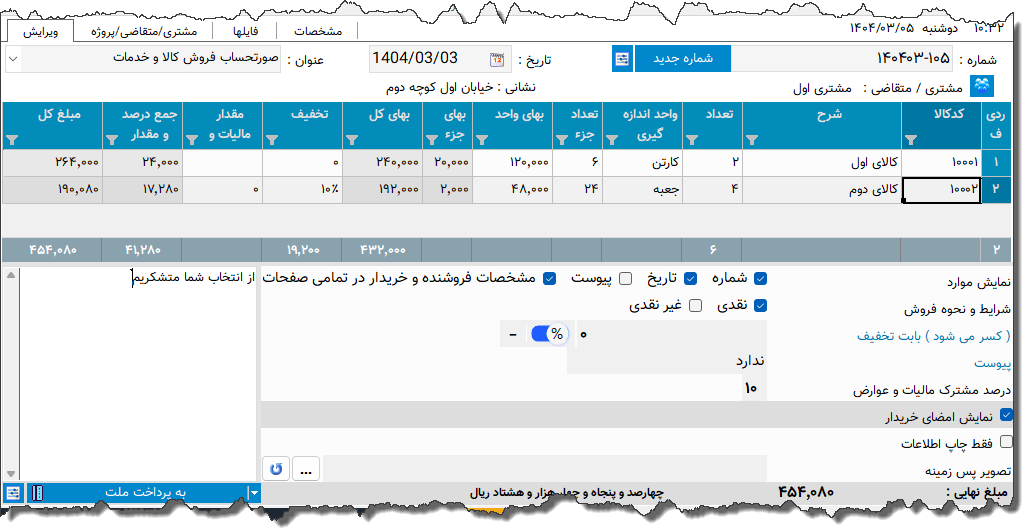This screenshot has width=1022, height=529.
Task: Open the filter of the جمع درصد و مقدار column
Action: click(112, 139)
